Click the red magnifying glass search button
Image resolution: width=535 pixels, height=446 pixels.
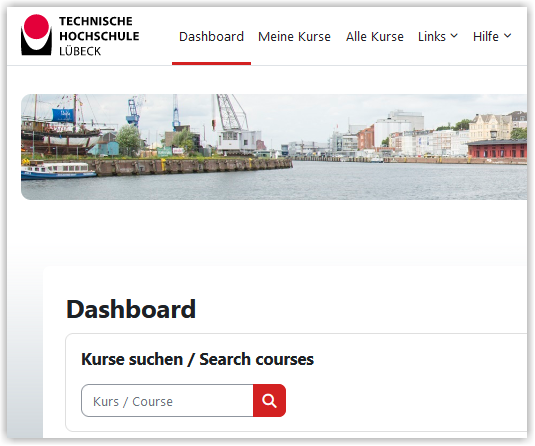[269, 400]
